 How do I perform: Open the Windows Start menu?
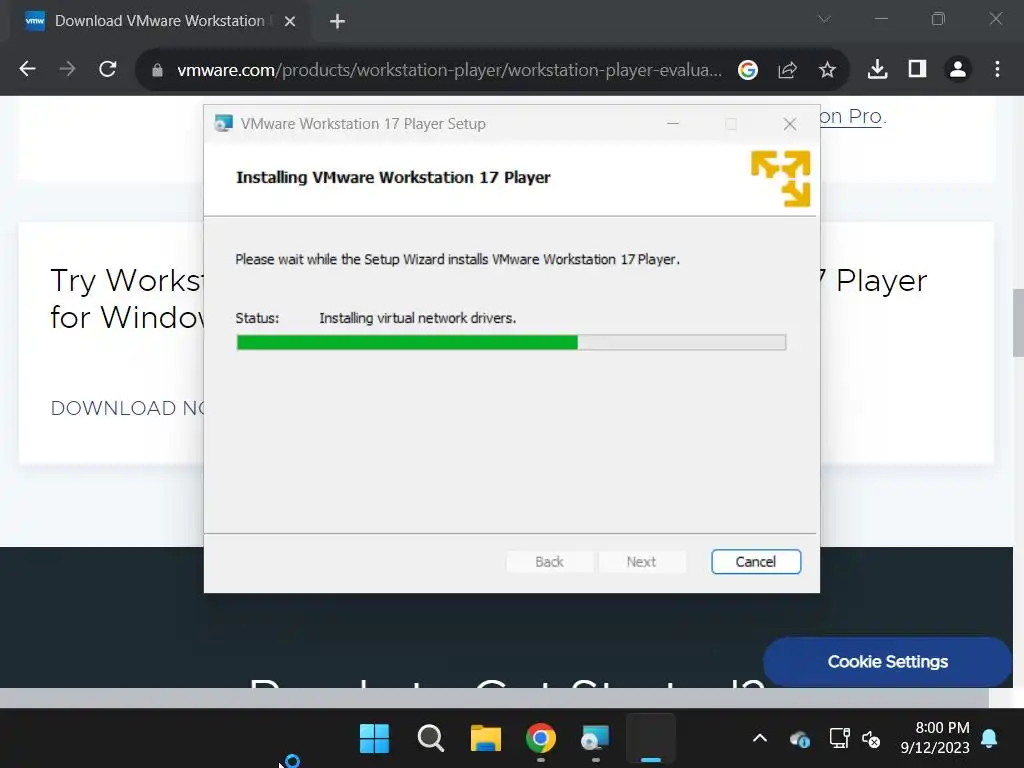tap(374, 739)
